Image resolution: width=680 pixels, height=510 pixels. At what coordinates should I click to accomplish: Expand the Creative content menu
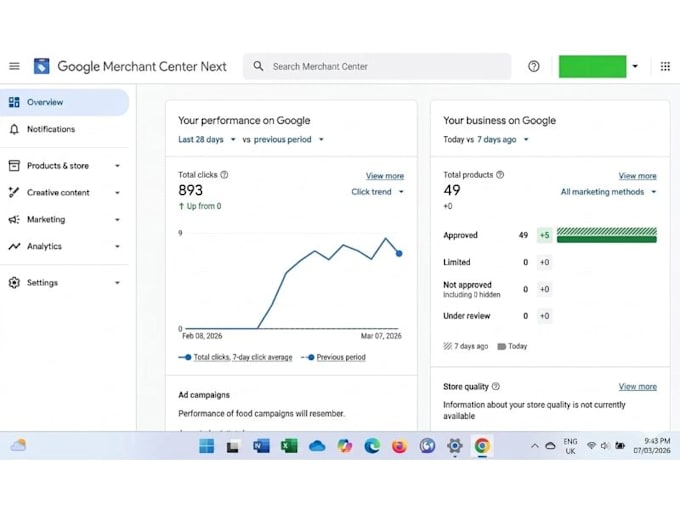point(117,193)
